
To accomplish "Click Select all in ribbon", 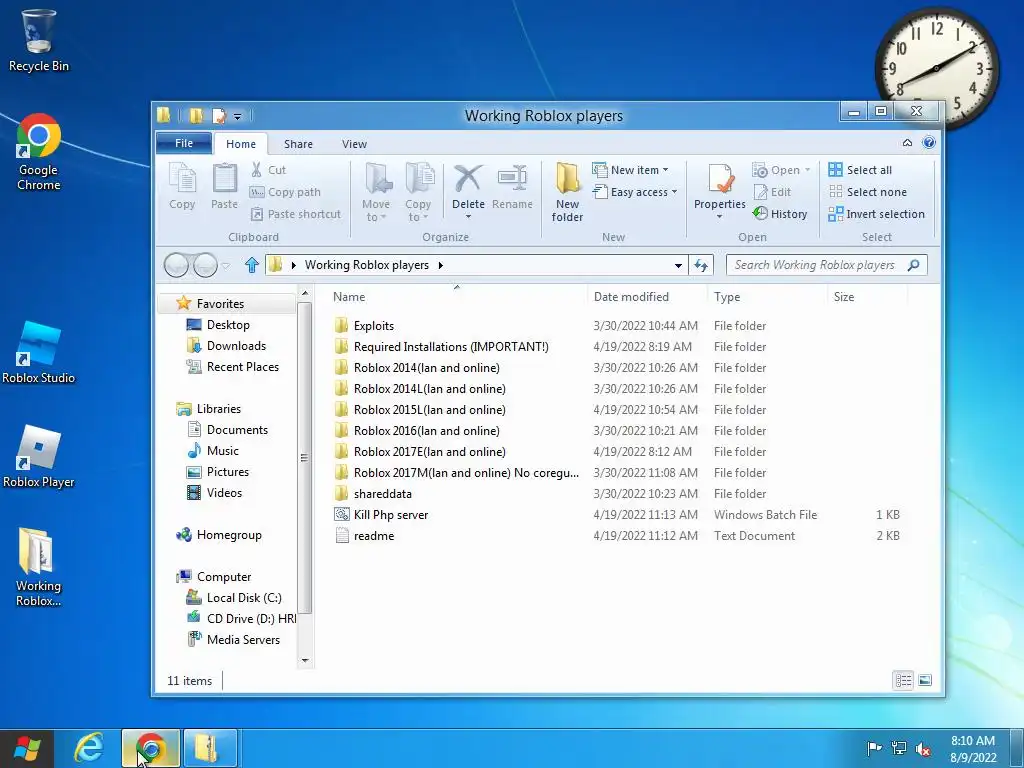I will point(860,170).
